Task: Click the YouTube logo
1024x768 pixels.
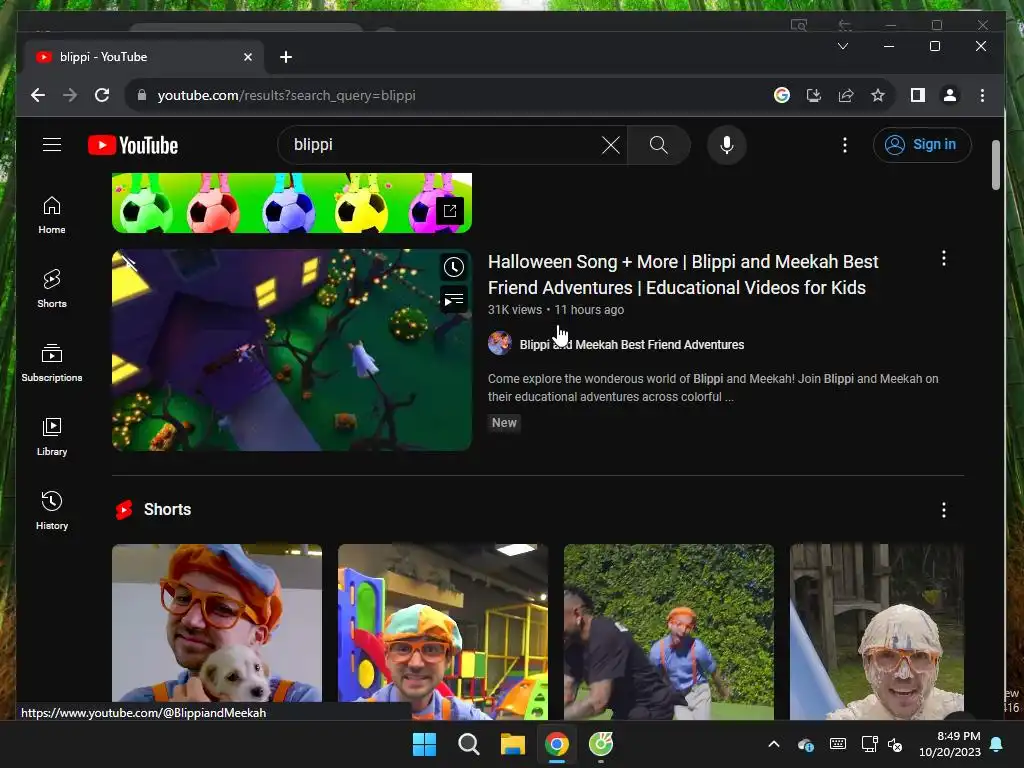Action: click(133, 145)
